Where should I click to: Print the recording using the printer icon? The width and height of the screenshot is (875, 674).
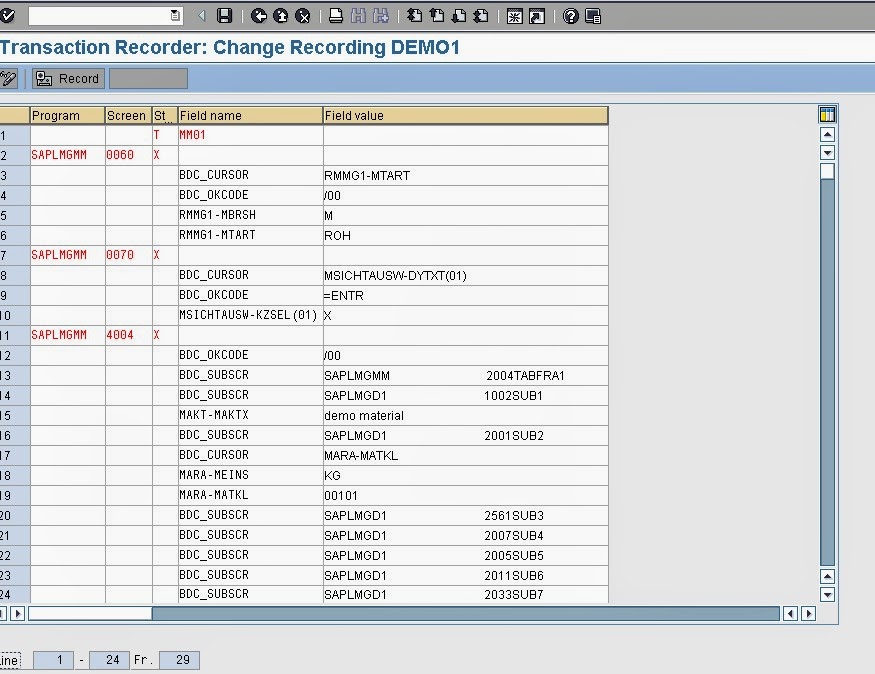(x=336, y=14)
